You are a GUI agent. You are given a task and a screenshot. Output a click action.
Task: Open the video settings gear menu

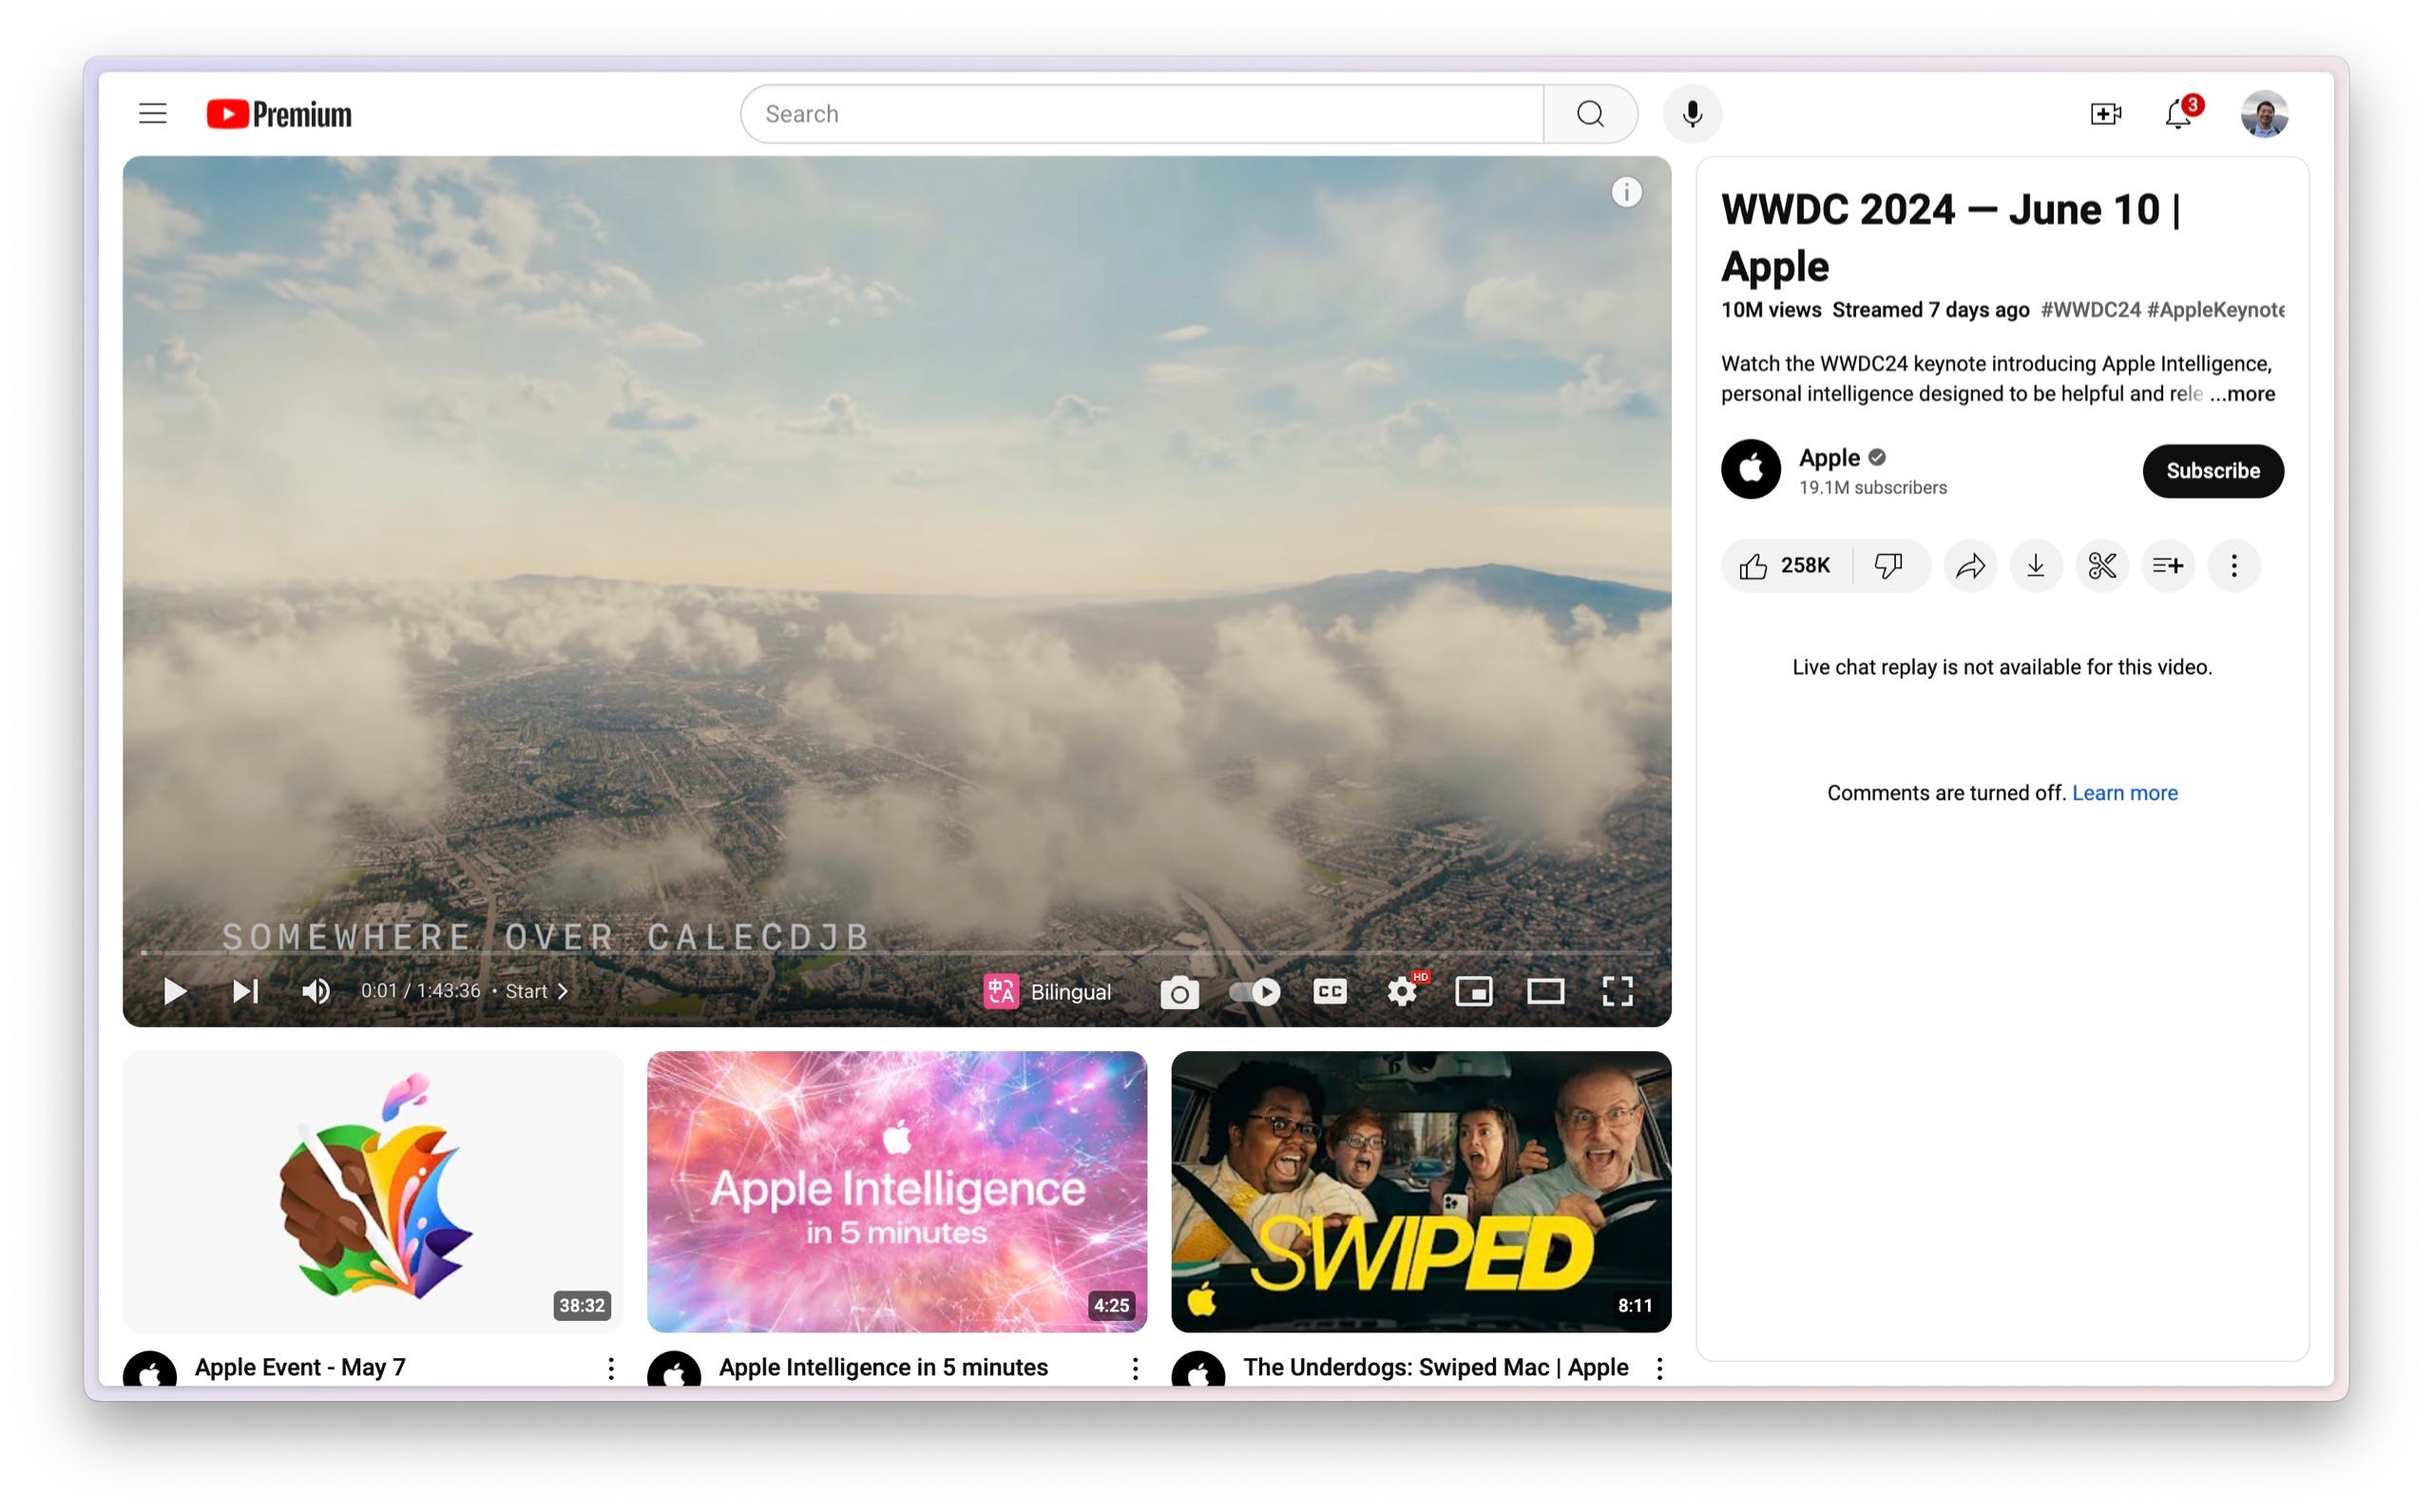point(1402,992)
